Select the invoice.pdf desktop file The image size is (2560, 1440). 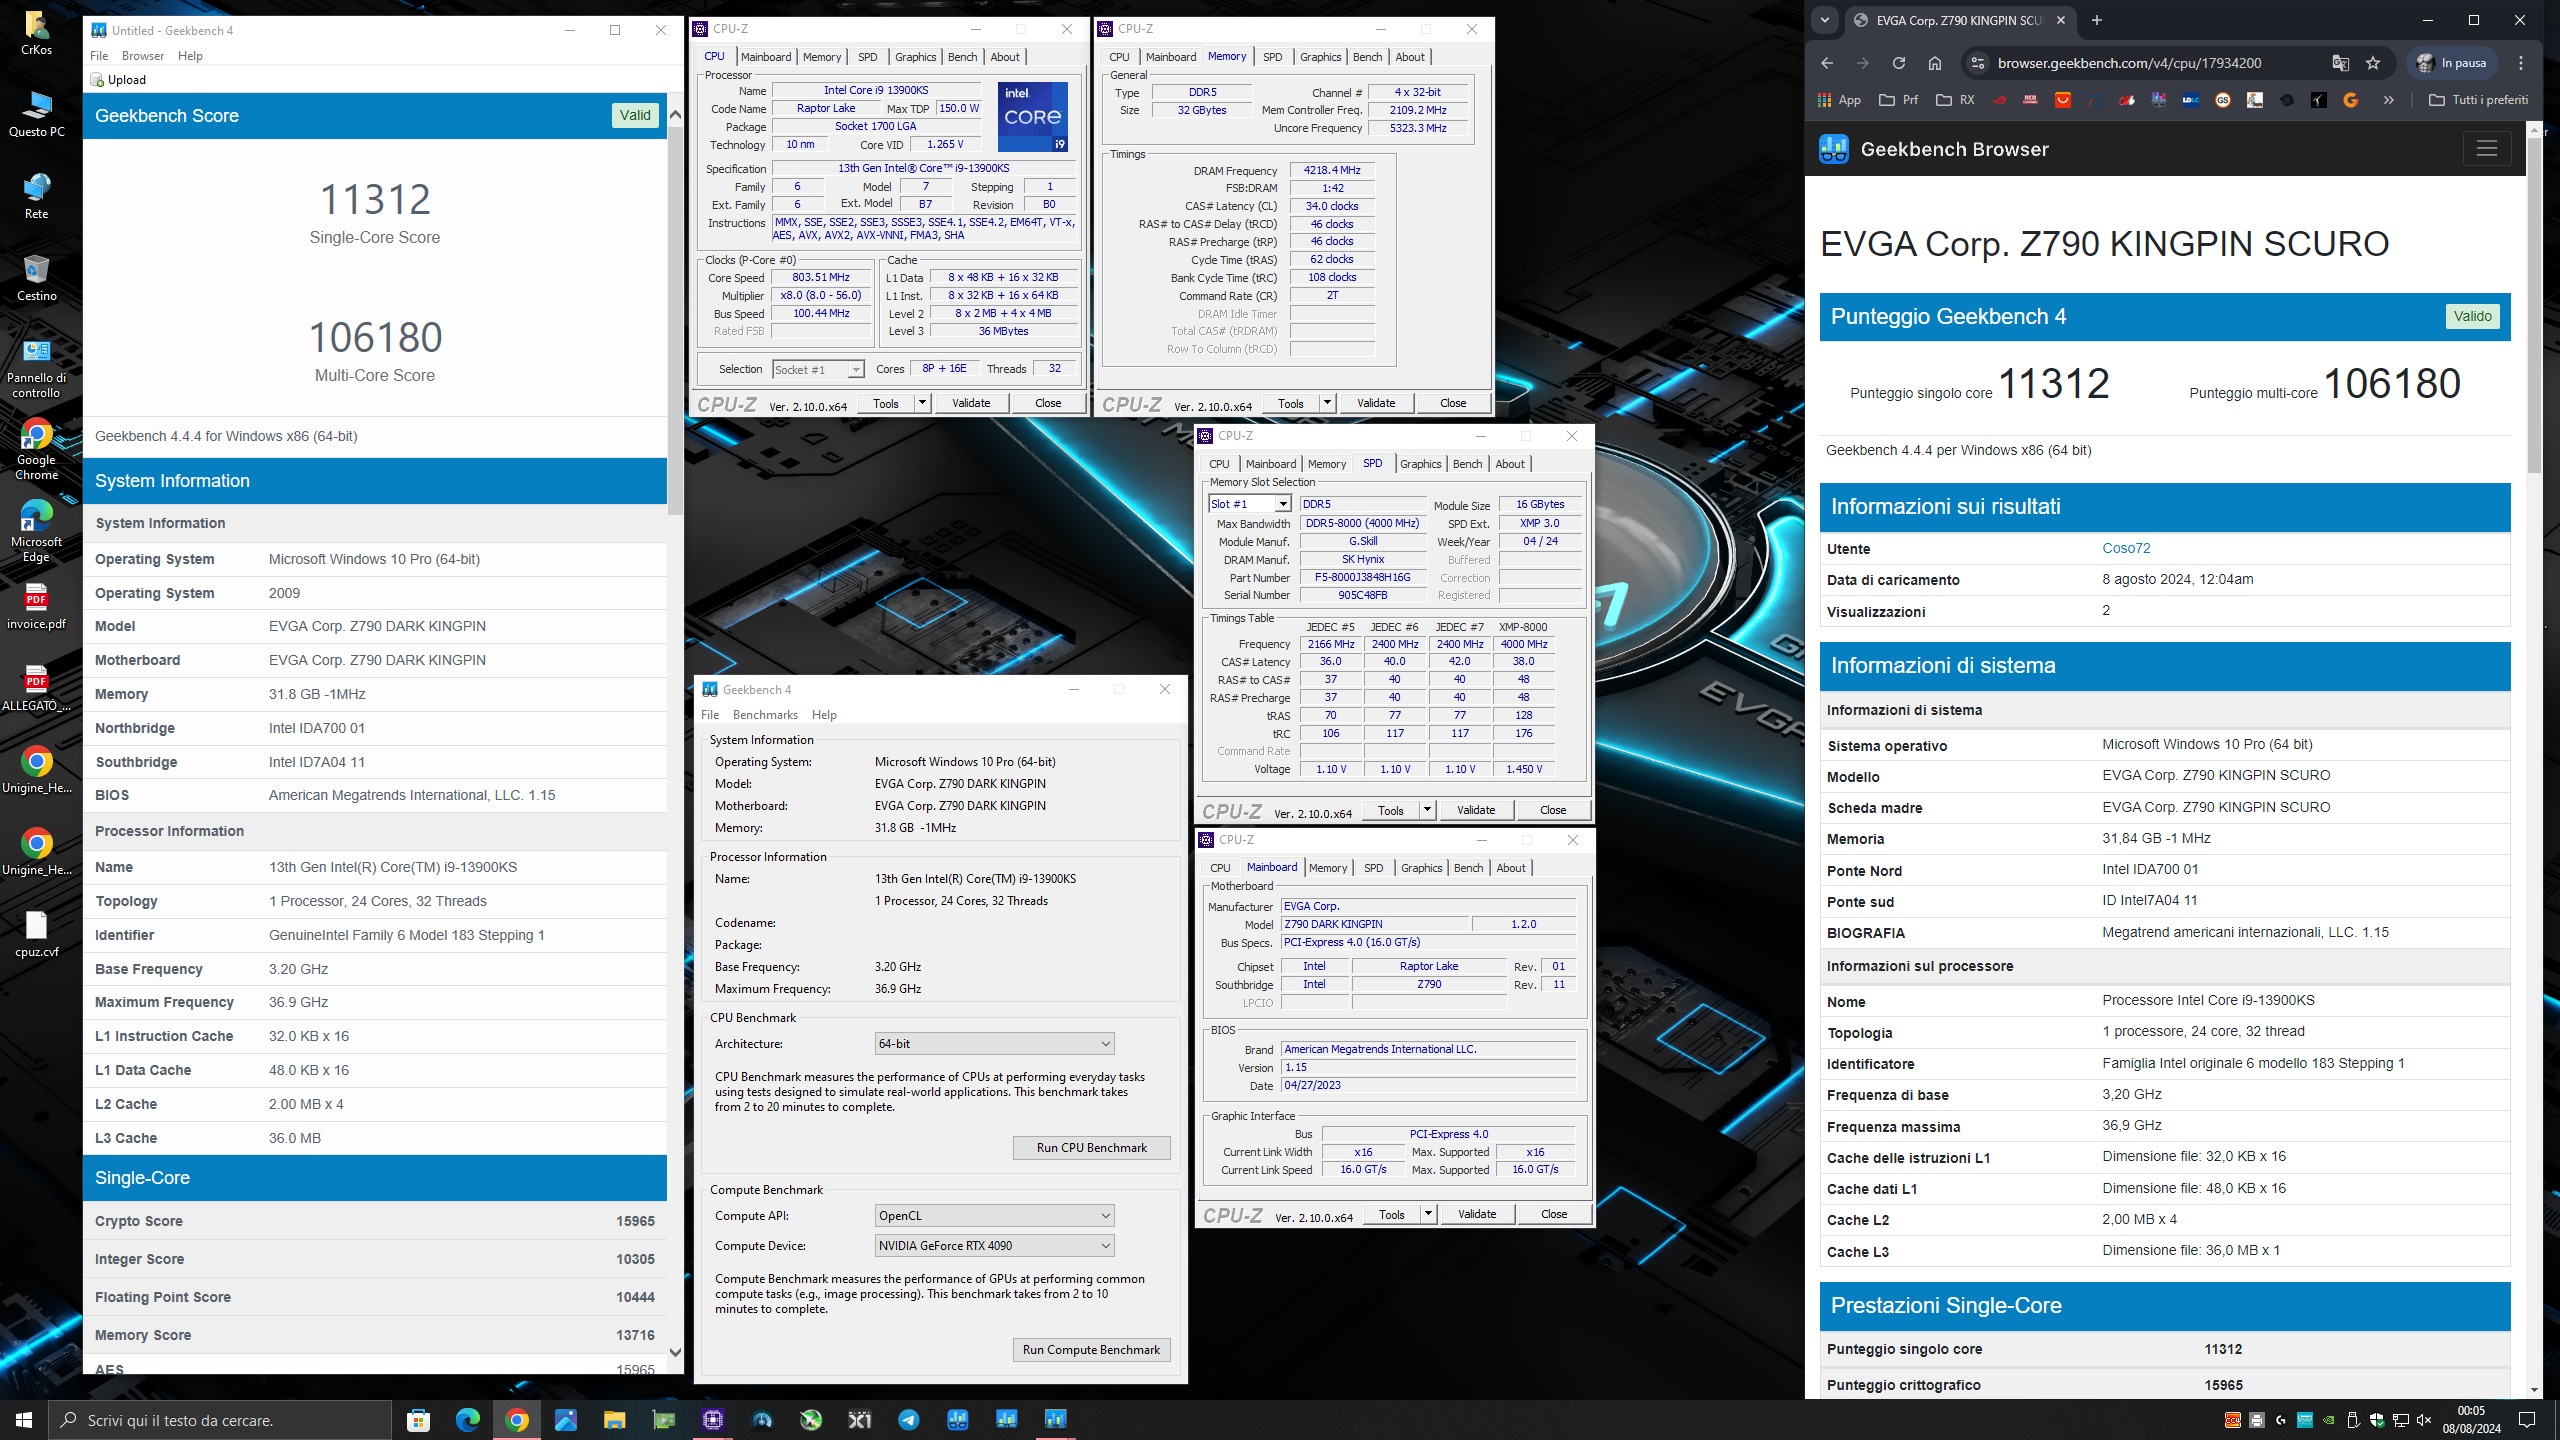coord(37,606)
